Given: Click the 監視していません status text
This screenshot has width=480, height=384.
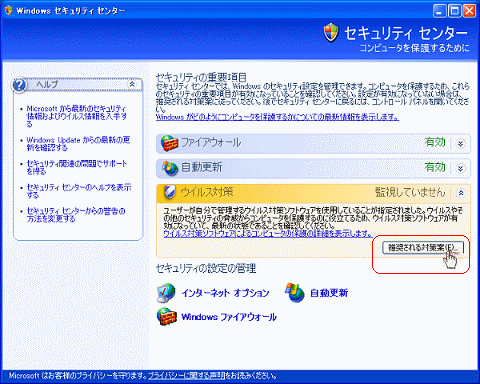Looking at the screenshot, I should pos(410,192).
